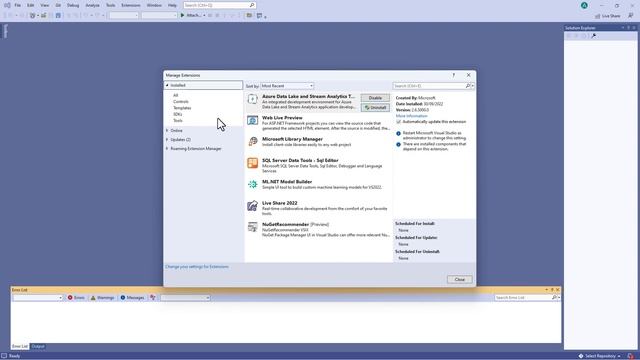
Task: Switch to the Error List tab
Action: (20, 346)
